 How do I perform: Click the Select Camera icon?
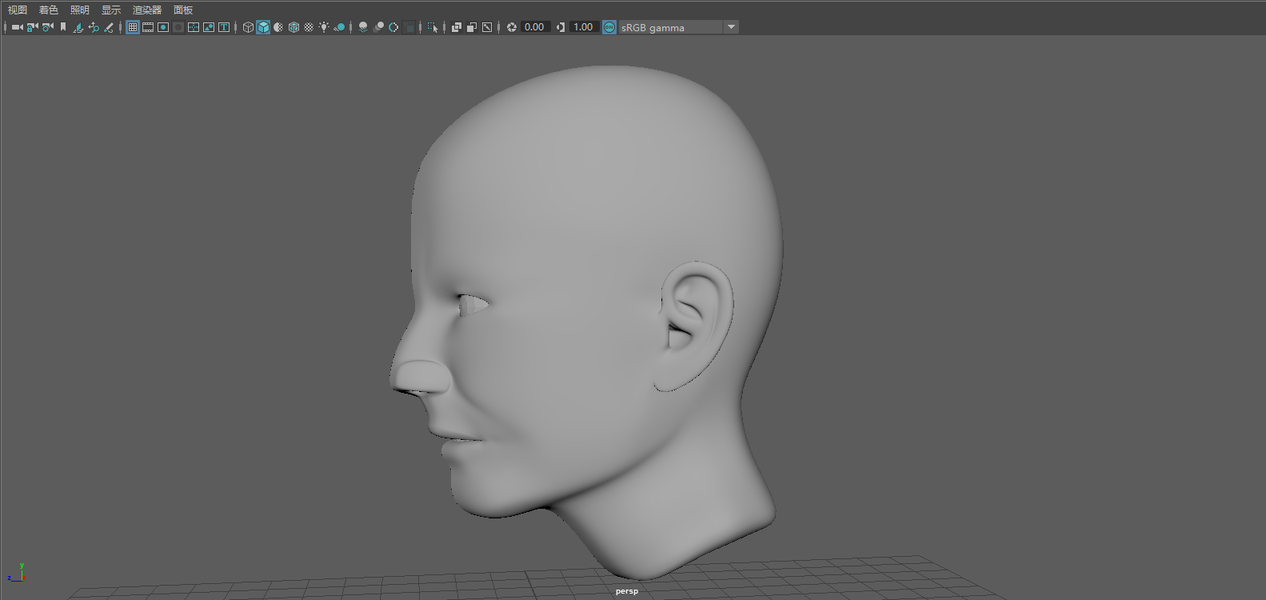click(17, 27)
